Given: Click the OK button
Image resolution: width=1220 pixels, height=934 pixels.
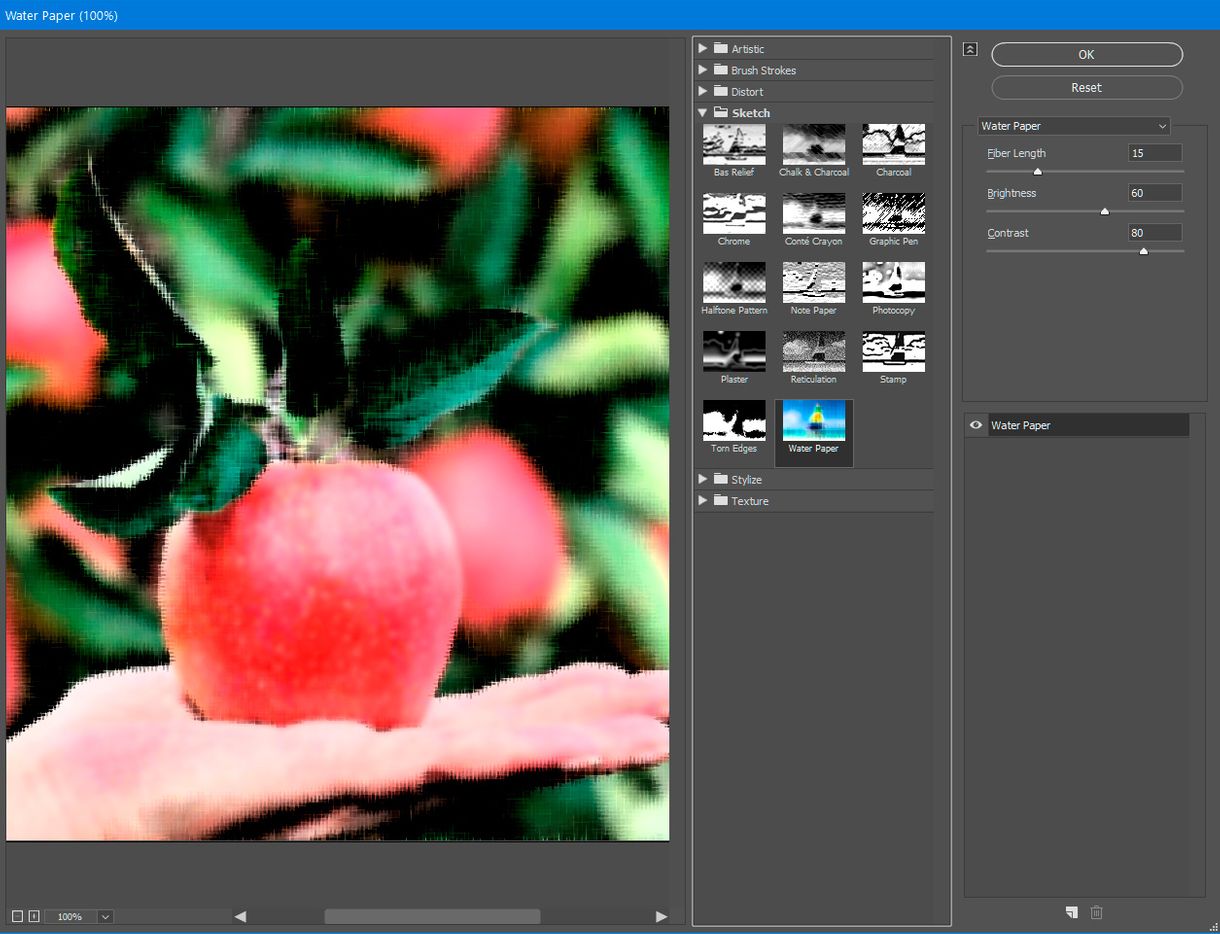Looking at the screenshot, I should pyautogui.click(x=1085, y=54).
